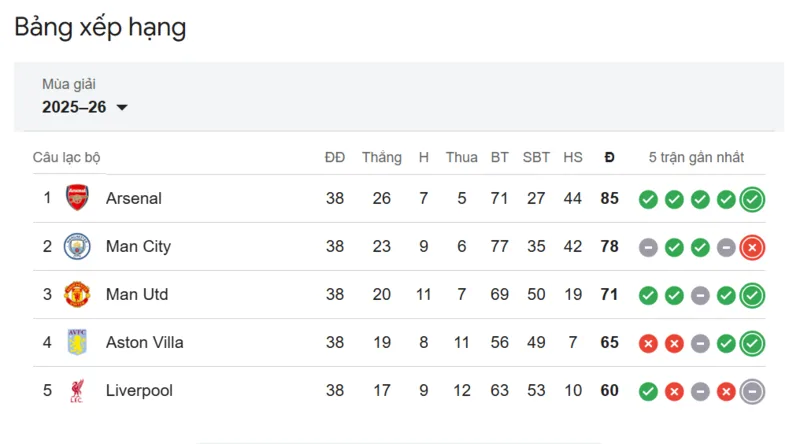
Task: Click the Thắng column header
Action: pyautogui.click(x=382, y=158)
